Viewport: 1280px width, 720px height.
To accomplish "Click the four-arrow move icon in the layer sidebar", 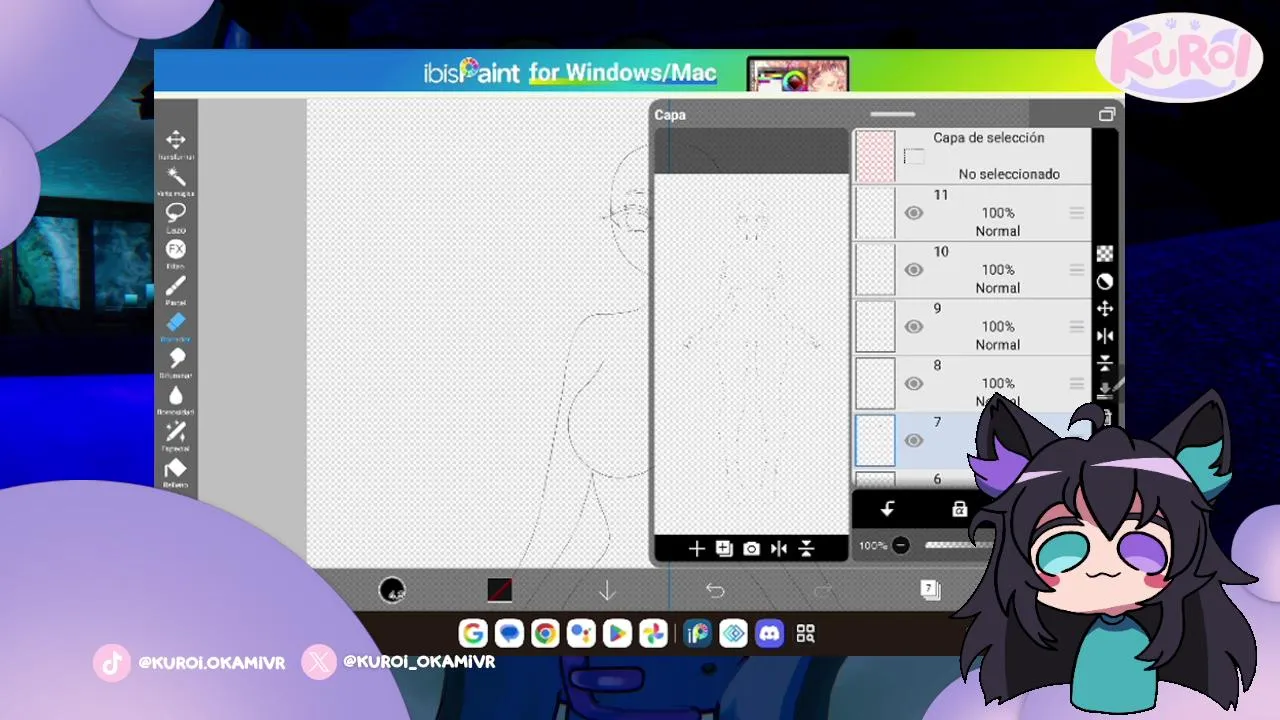I will pos(1105,309).
